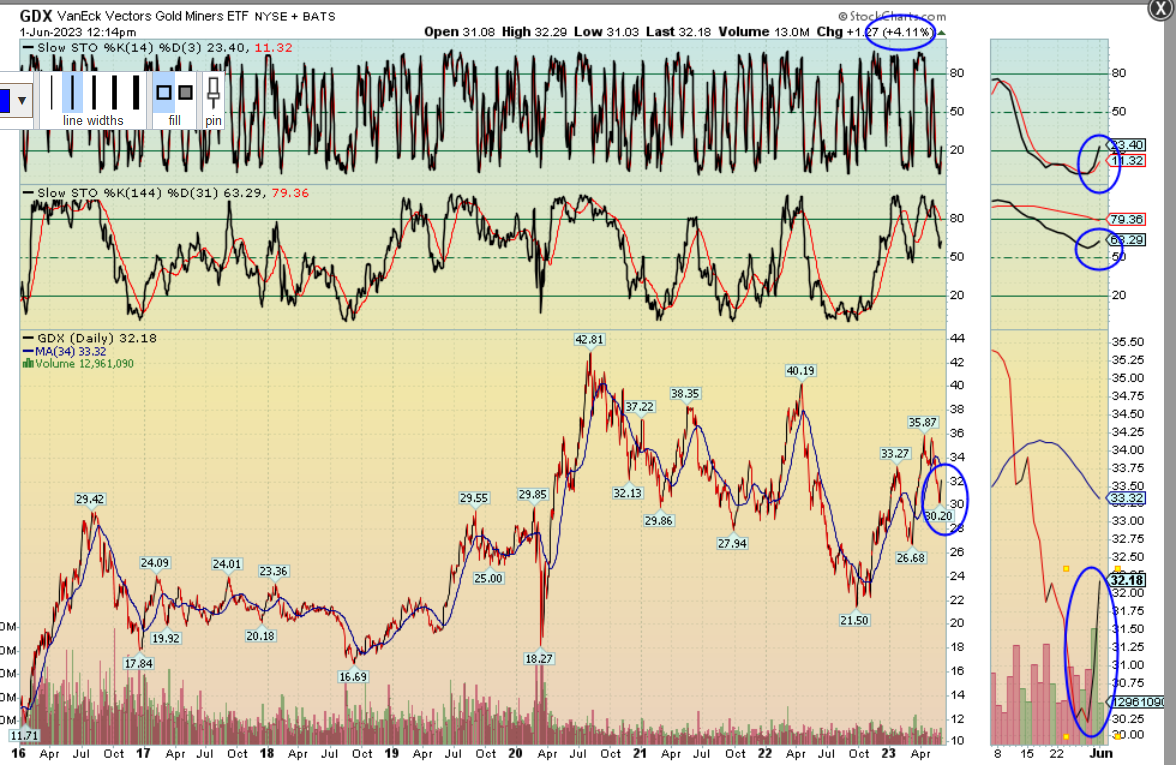Choose the second line width option
Screen dimensions: 1176x765
click(71, 92)
